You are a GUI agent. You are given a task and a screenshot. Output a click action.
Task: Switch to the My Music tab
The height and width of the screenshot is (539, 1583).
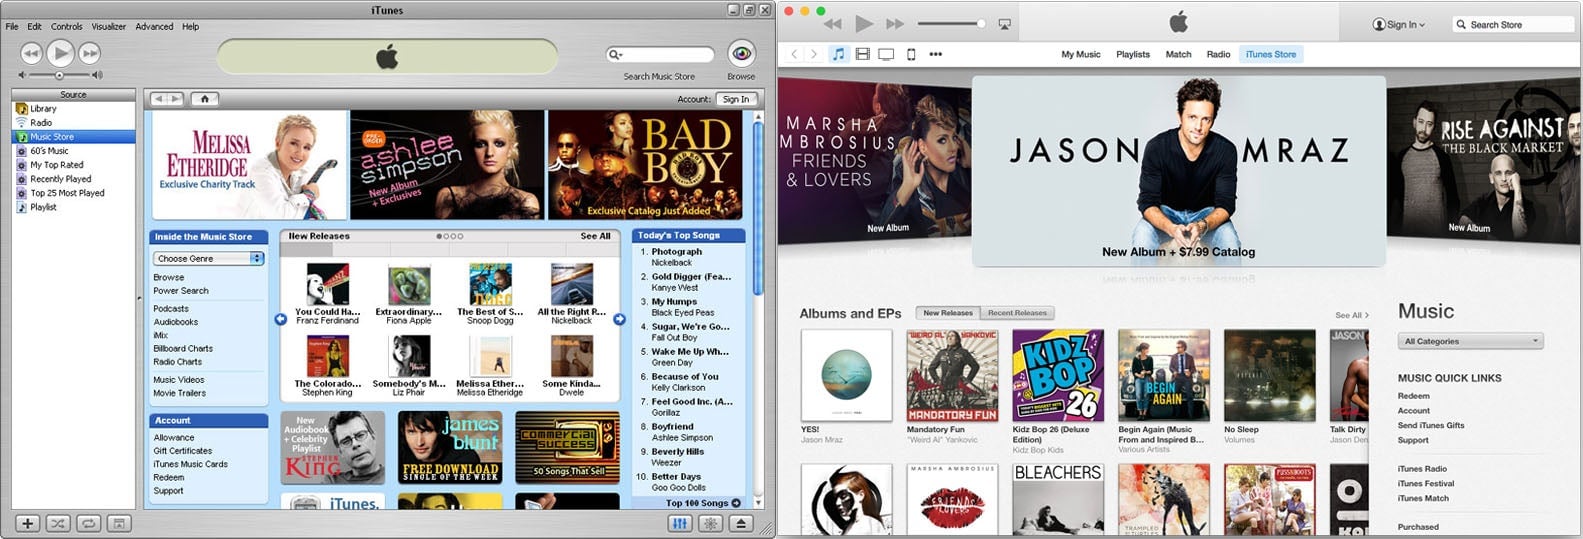1081,54
